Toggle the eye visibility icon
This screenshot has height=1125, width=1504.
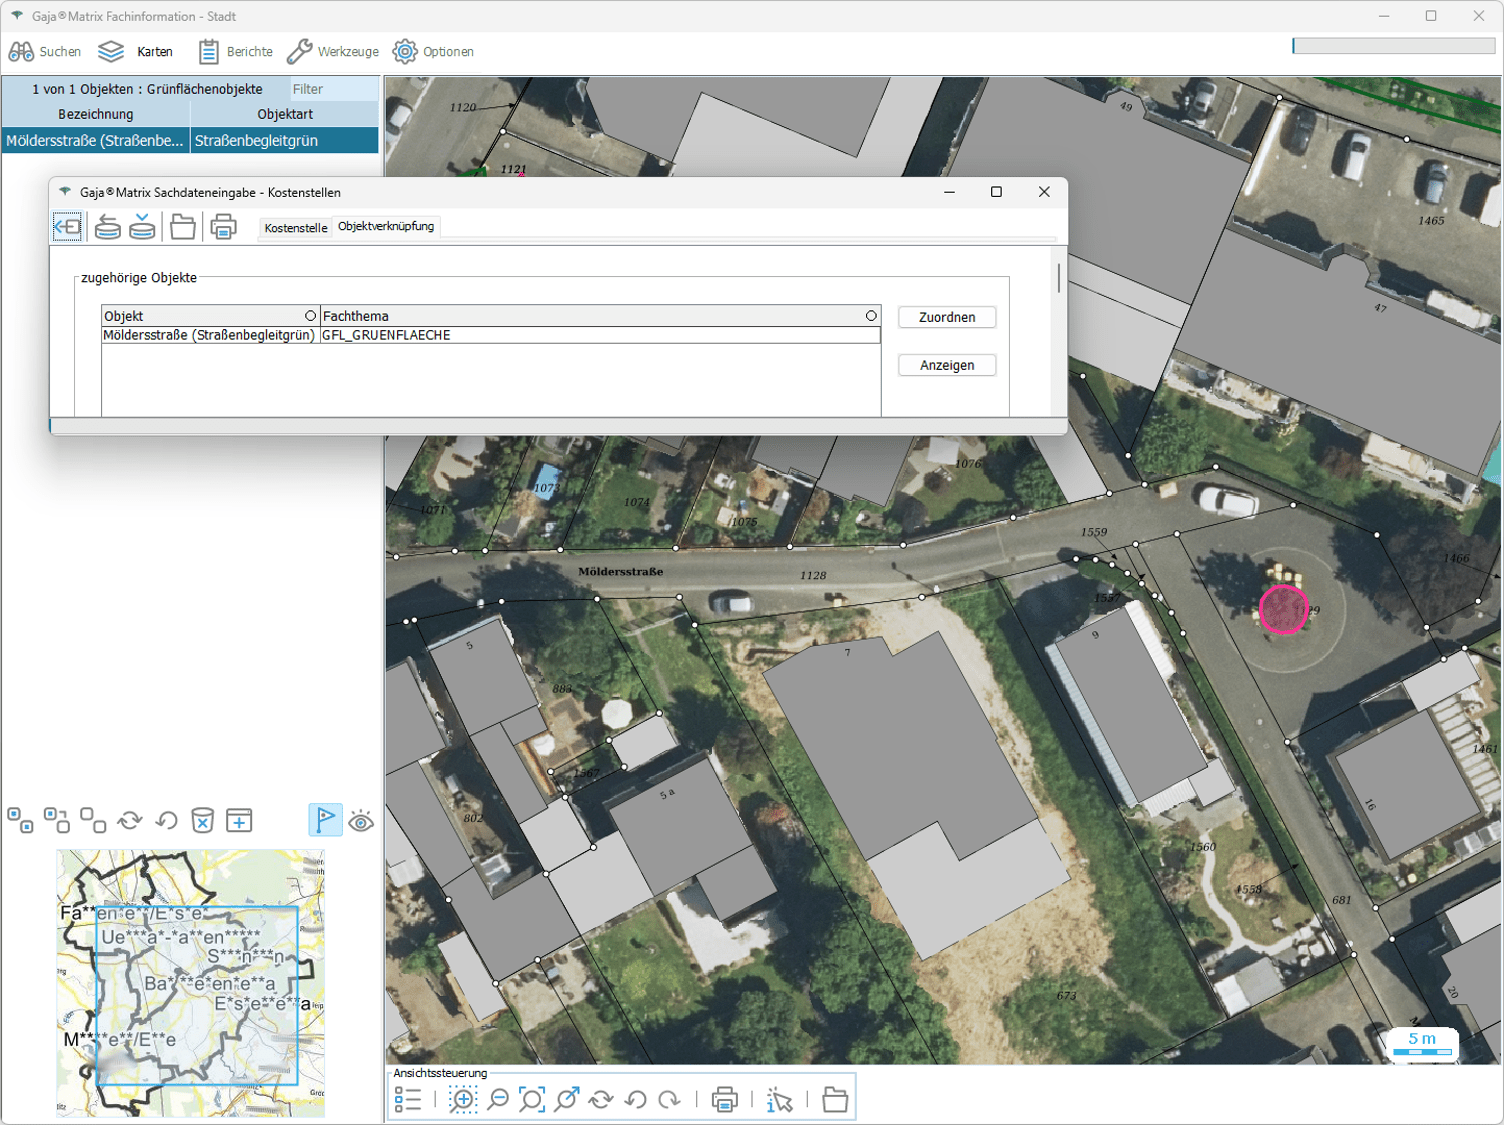(x=361, y=822)
